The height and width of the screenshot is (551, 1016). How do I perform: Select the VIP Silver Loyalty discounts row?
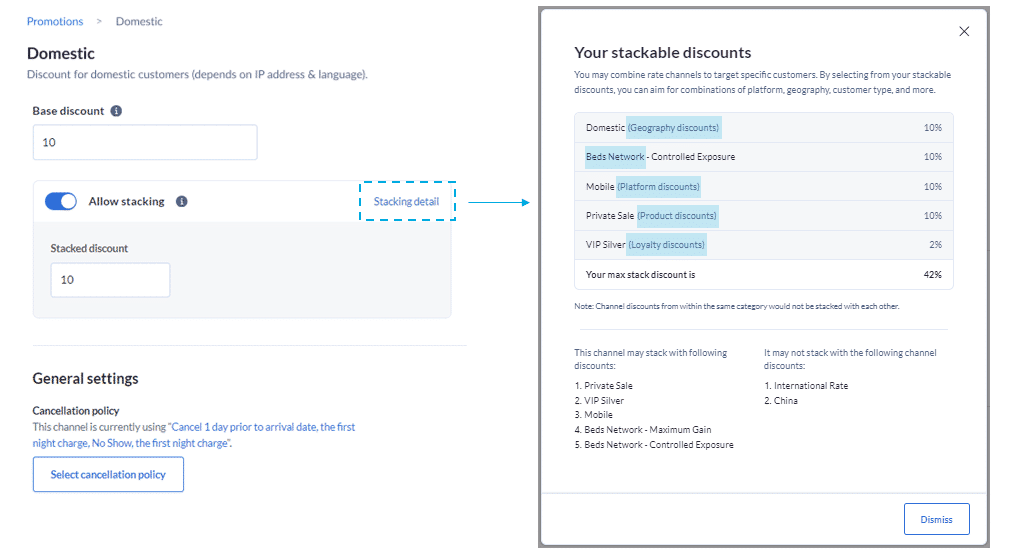click(763, 244)
